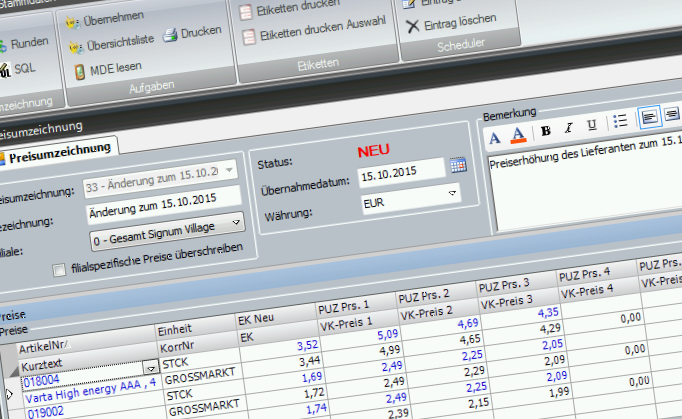Toggle italic formatting in Bemerkung toolbar

click(568, 127)
